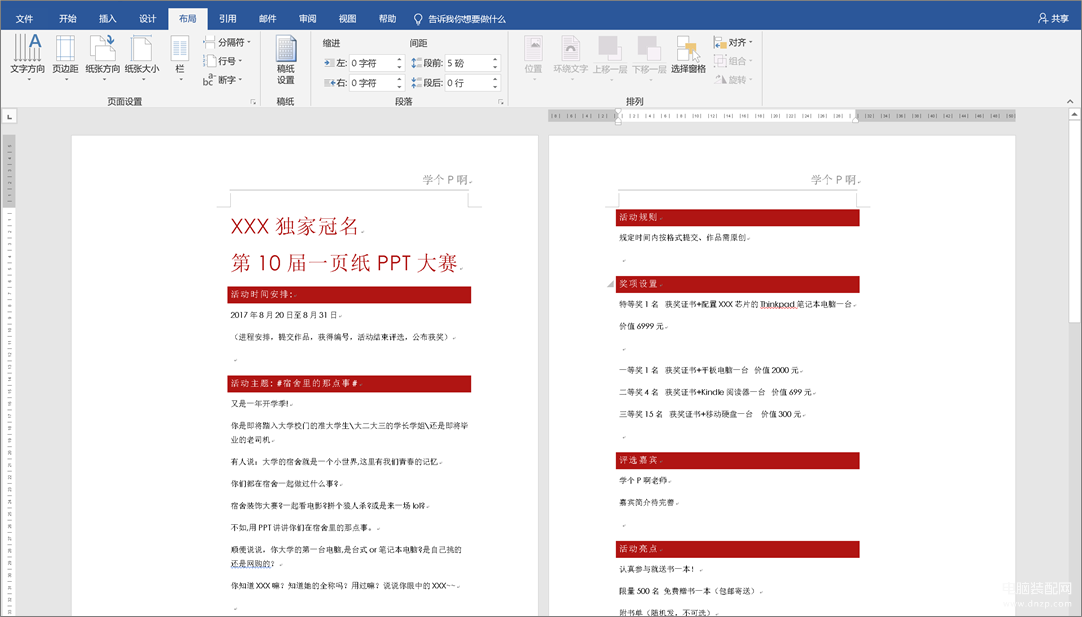The height and width of the screenshot is (617, 1082).
Task: Click the vertical scrollbar thumb
Action: [1075, 221]
